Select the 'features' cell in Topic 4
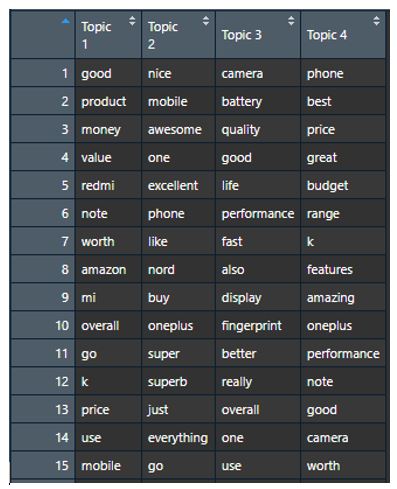Viewport: 397px width, 489px height. 343,269
